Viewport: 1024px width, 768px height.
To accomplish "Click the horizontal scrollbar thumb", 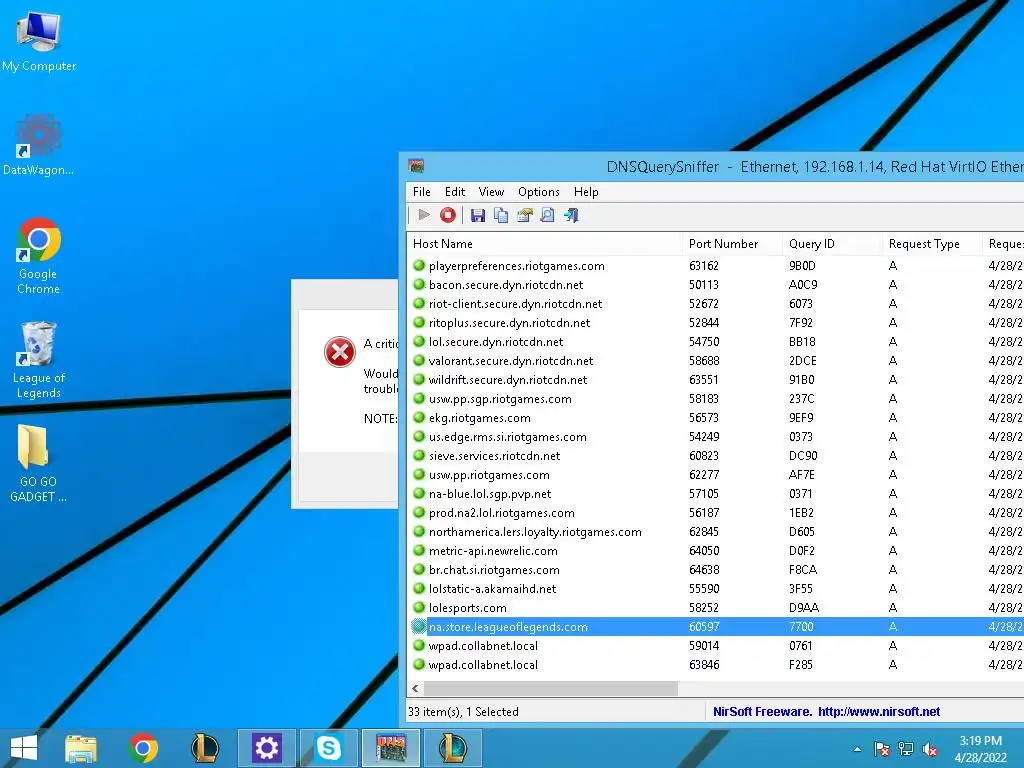I will (x=551, y=688).
